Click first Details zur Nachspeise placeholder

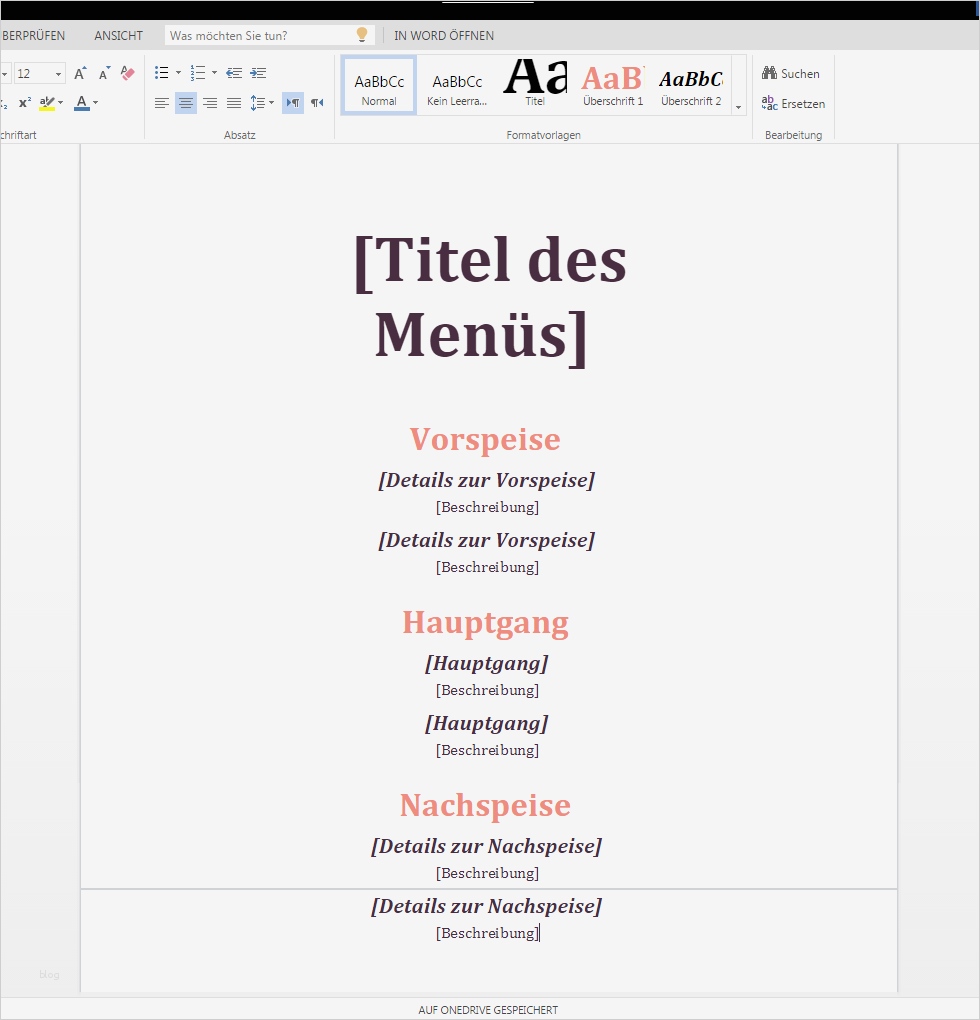tap(486, 846)
